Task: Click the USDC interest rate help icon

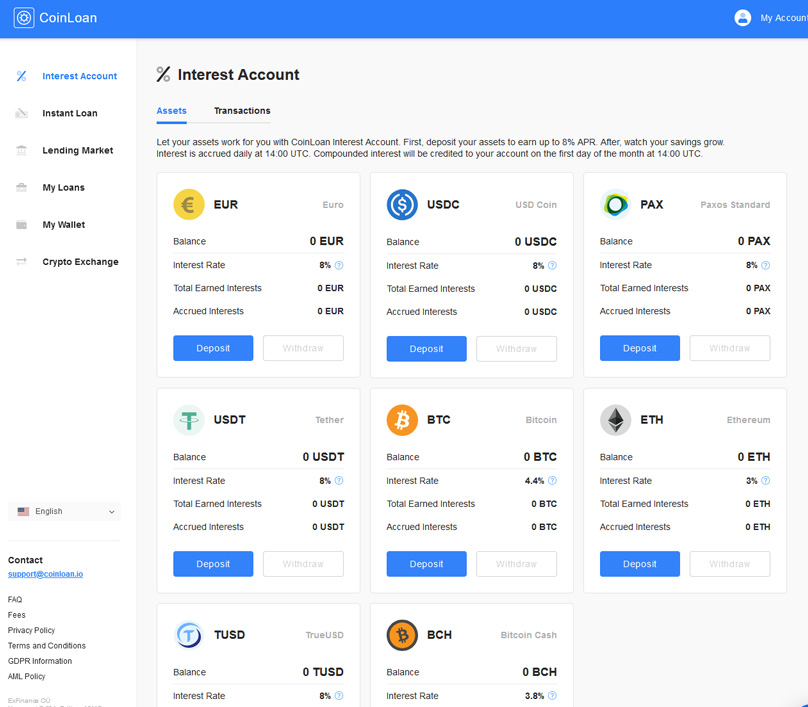Action: click(x=552, y=265)
